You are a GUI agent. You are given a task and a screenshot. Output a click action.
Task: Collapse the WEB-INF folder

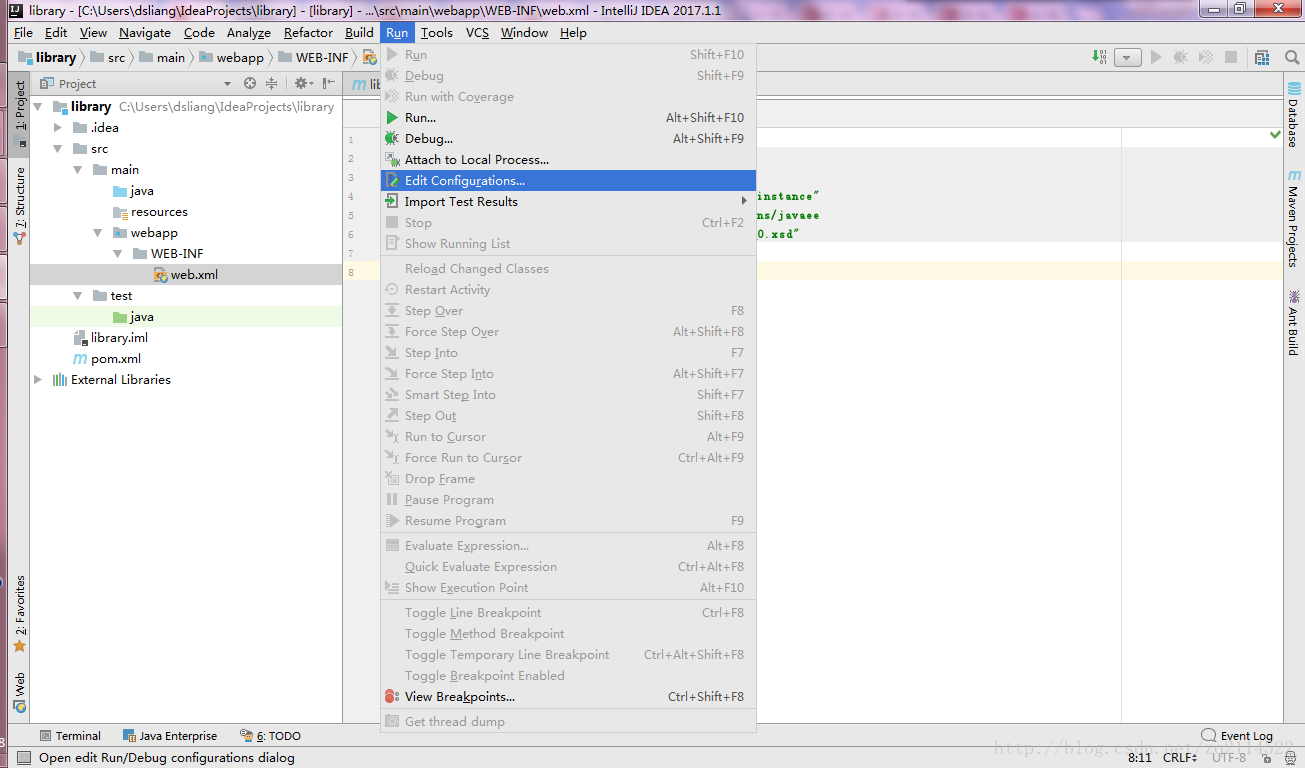119,253
